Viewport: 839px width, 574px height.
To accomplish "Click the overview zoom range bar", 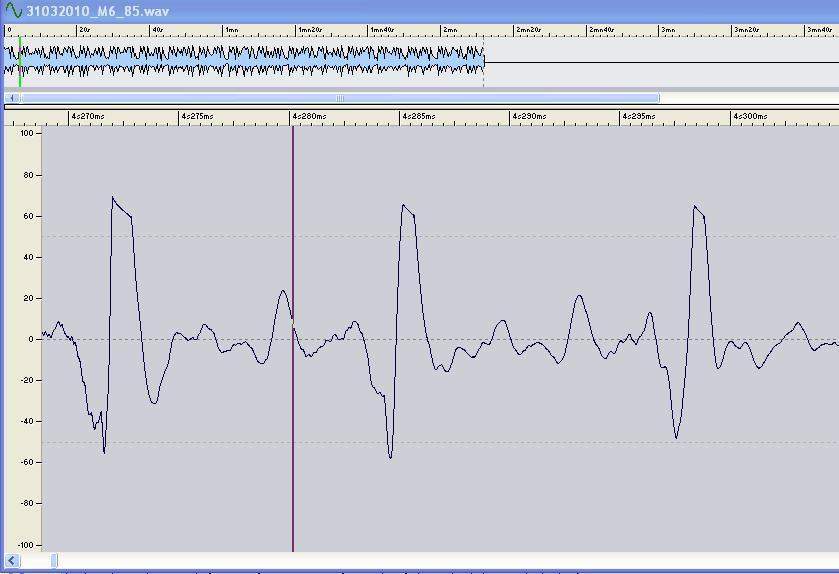I will 340,98.
